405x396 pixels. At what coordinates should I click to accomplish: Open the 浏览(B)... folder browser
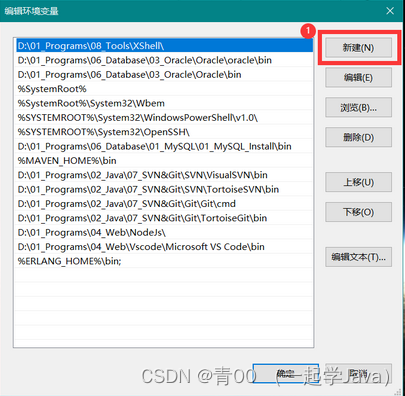358,107
